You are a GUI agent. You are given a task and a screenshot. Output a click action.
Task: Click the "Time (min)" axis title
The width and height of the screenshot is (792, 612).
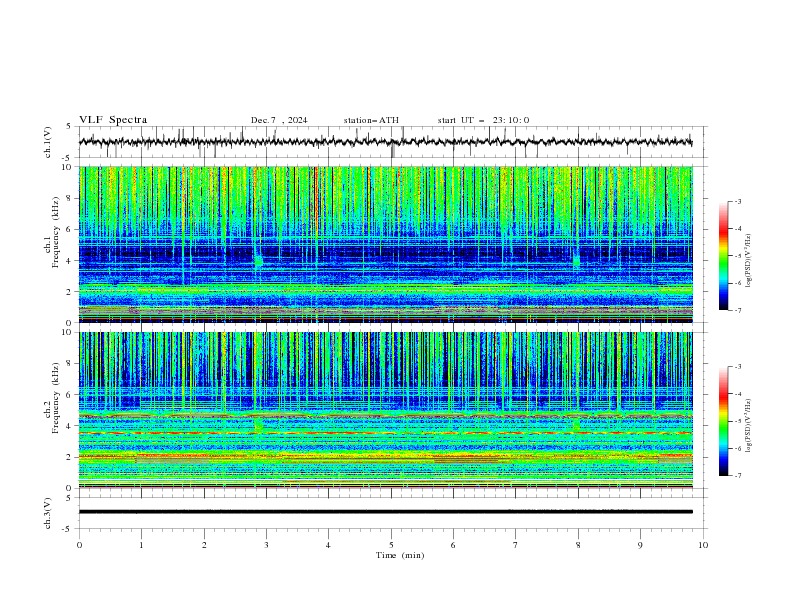click(x=400, y=555)
